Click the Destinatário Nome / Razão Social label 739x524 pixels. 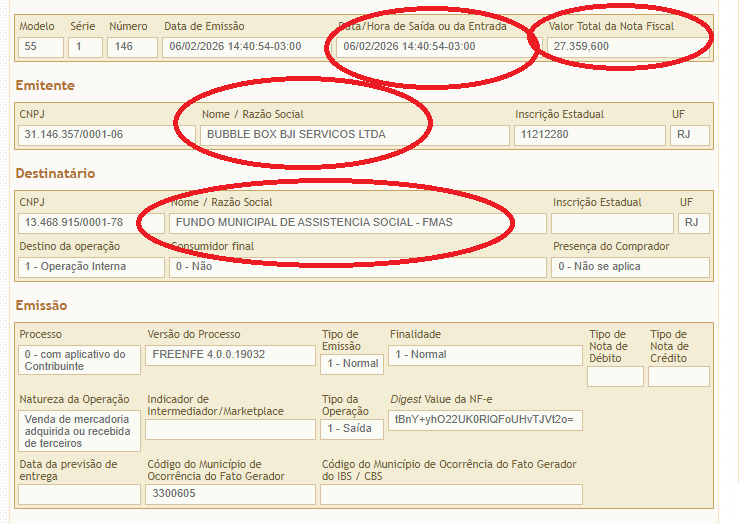[222, 203]
